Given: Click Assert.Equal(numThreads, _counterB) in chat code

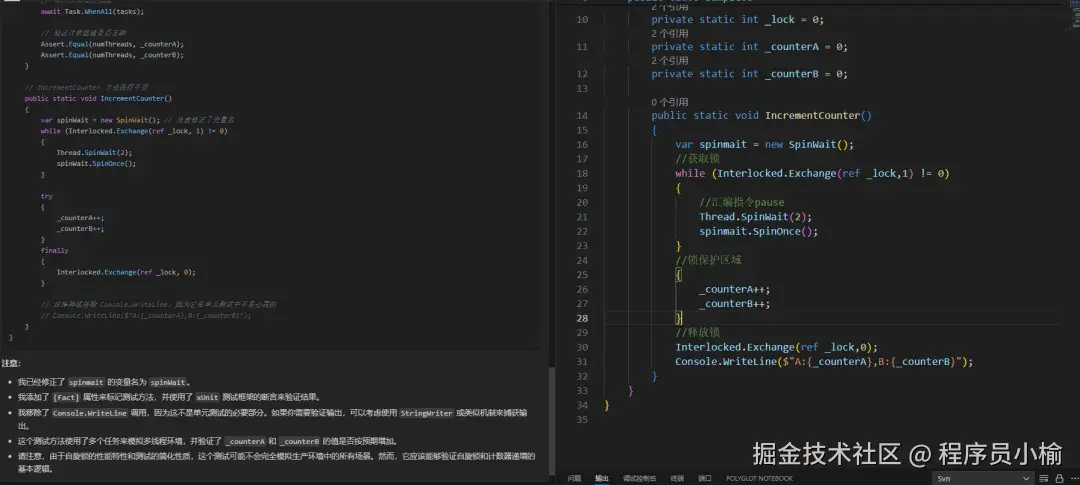Looking at the screenshot, I should click(x=112, y=54).
